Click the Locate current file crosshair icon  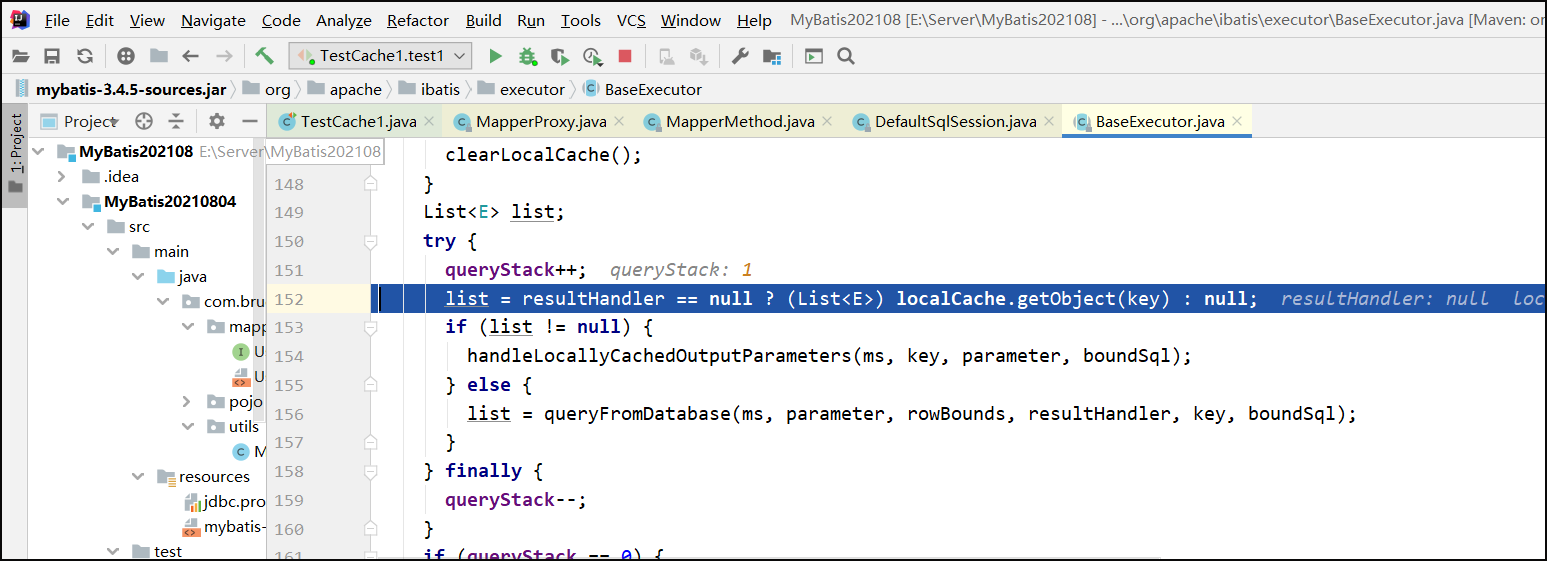coord(144,121)
